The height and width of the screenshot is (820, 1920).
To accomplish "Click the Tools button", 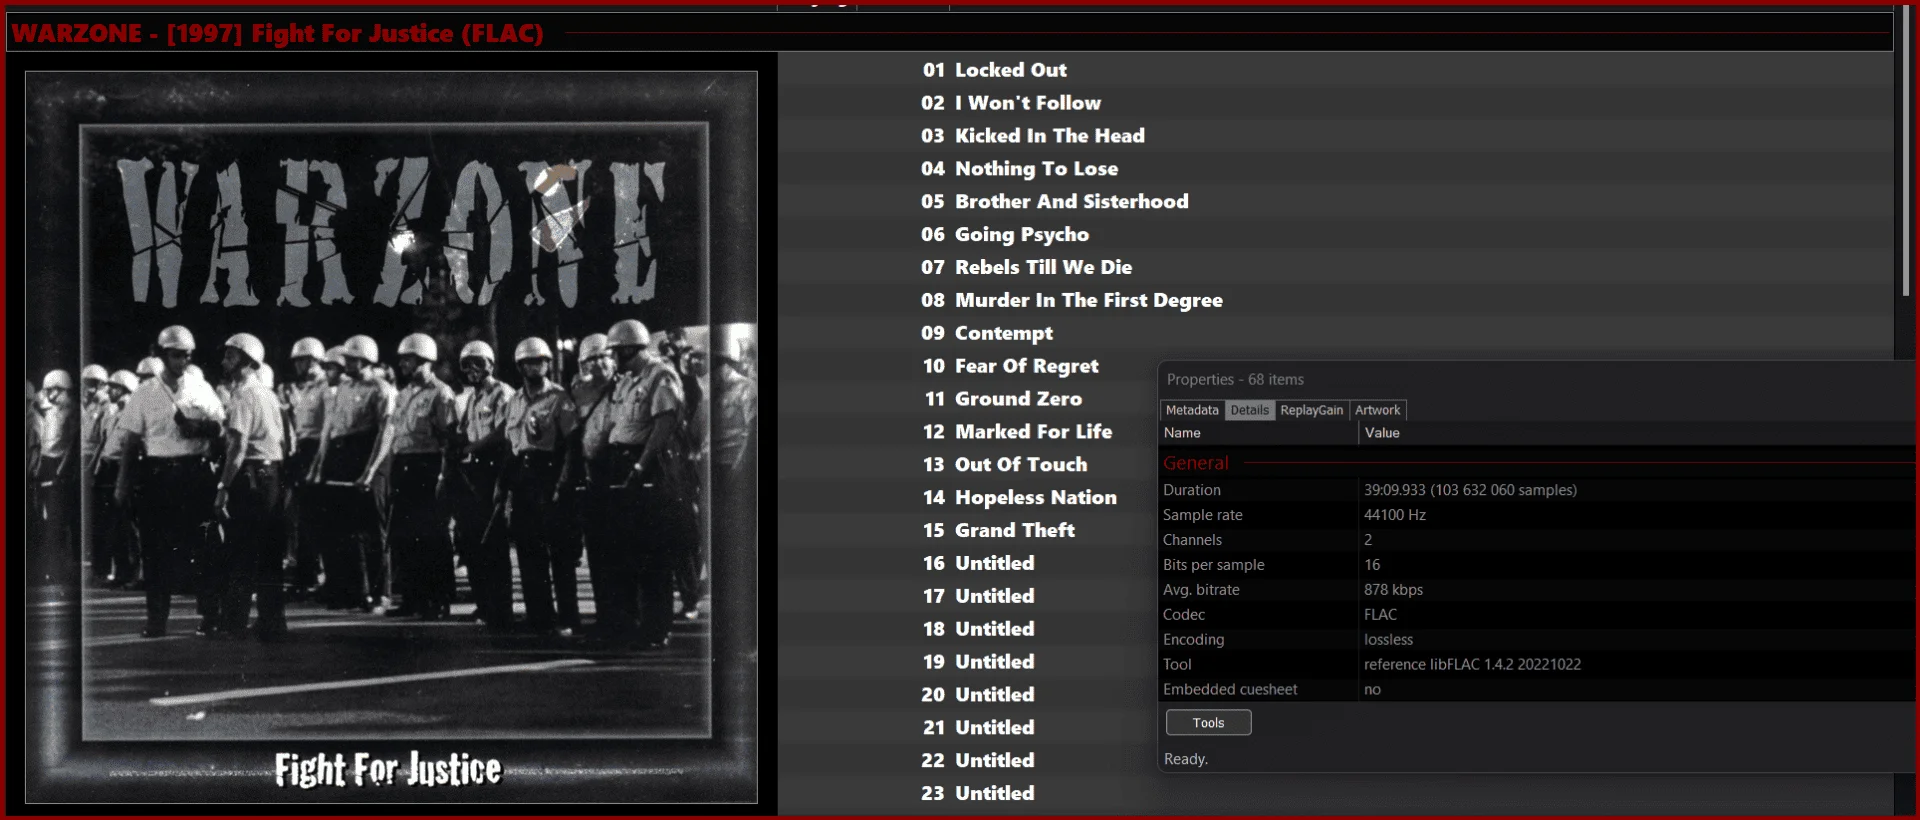I will pos(1208,722).
